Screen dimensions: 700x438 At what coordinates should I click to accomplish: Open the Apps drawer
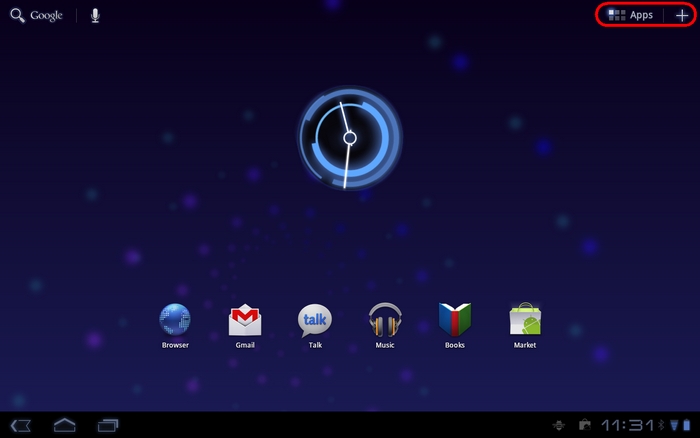click(x=630, y=15)
